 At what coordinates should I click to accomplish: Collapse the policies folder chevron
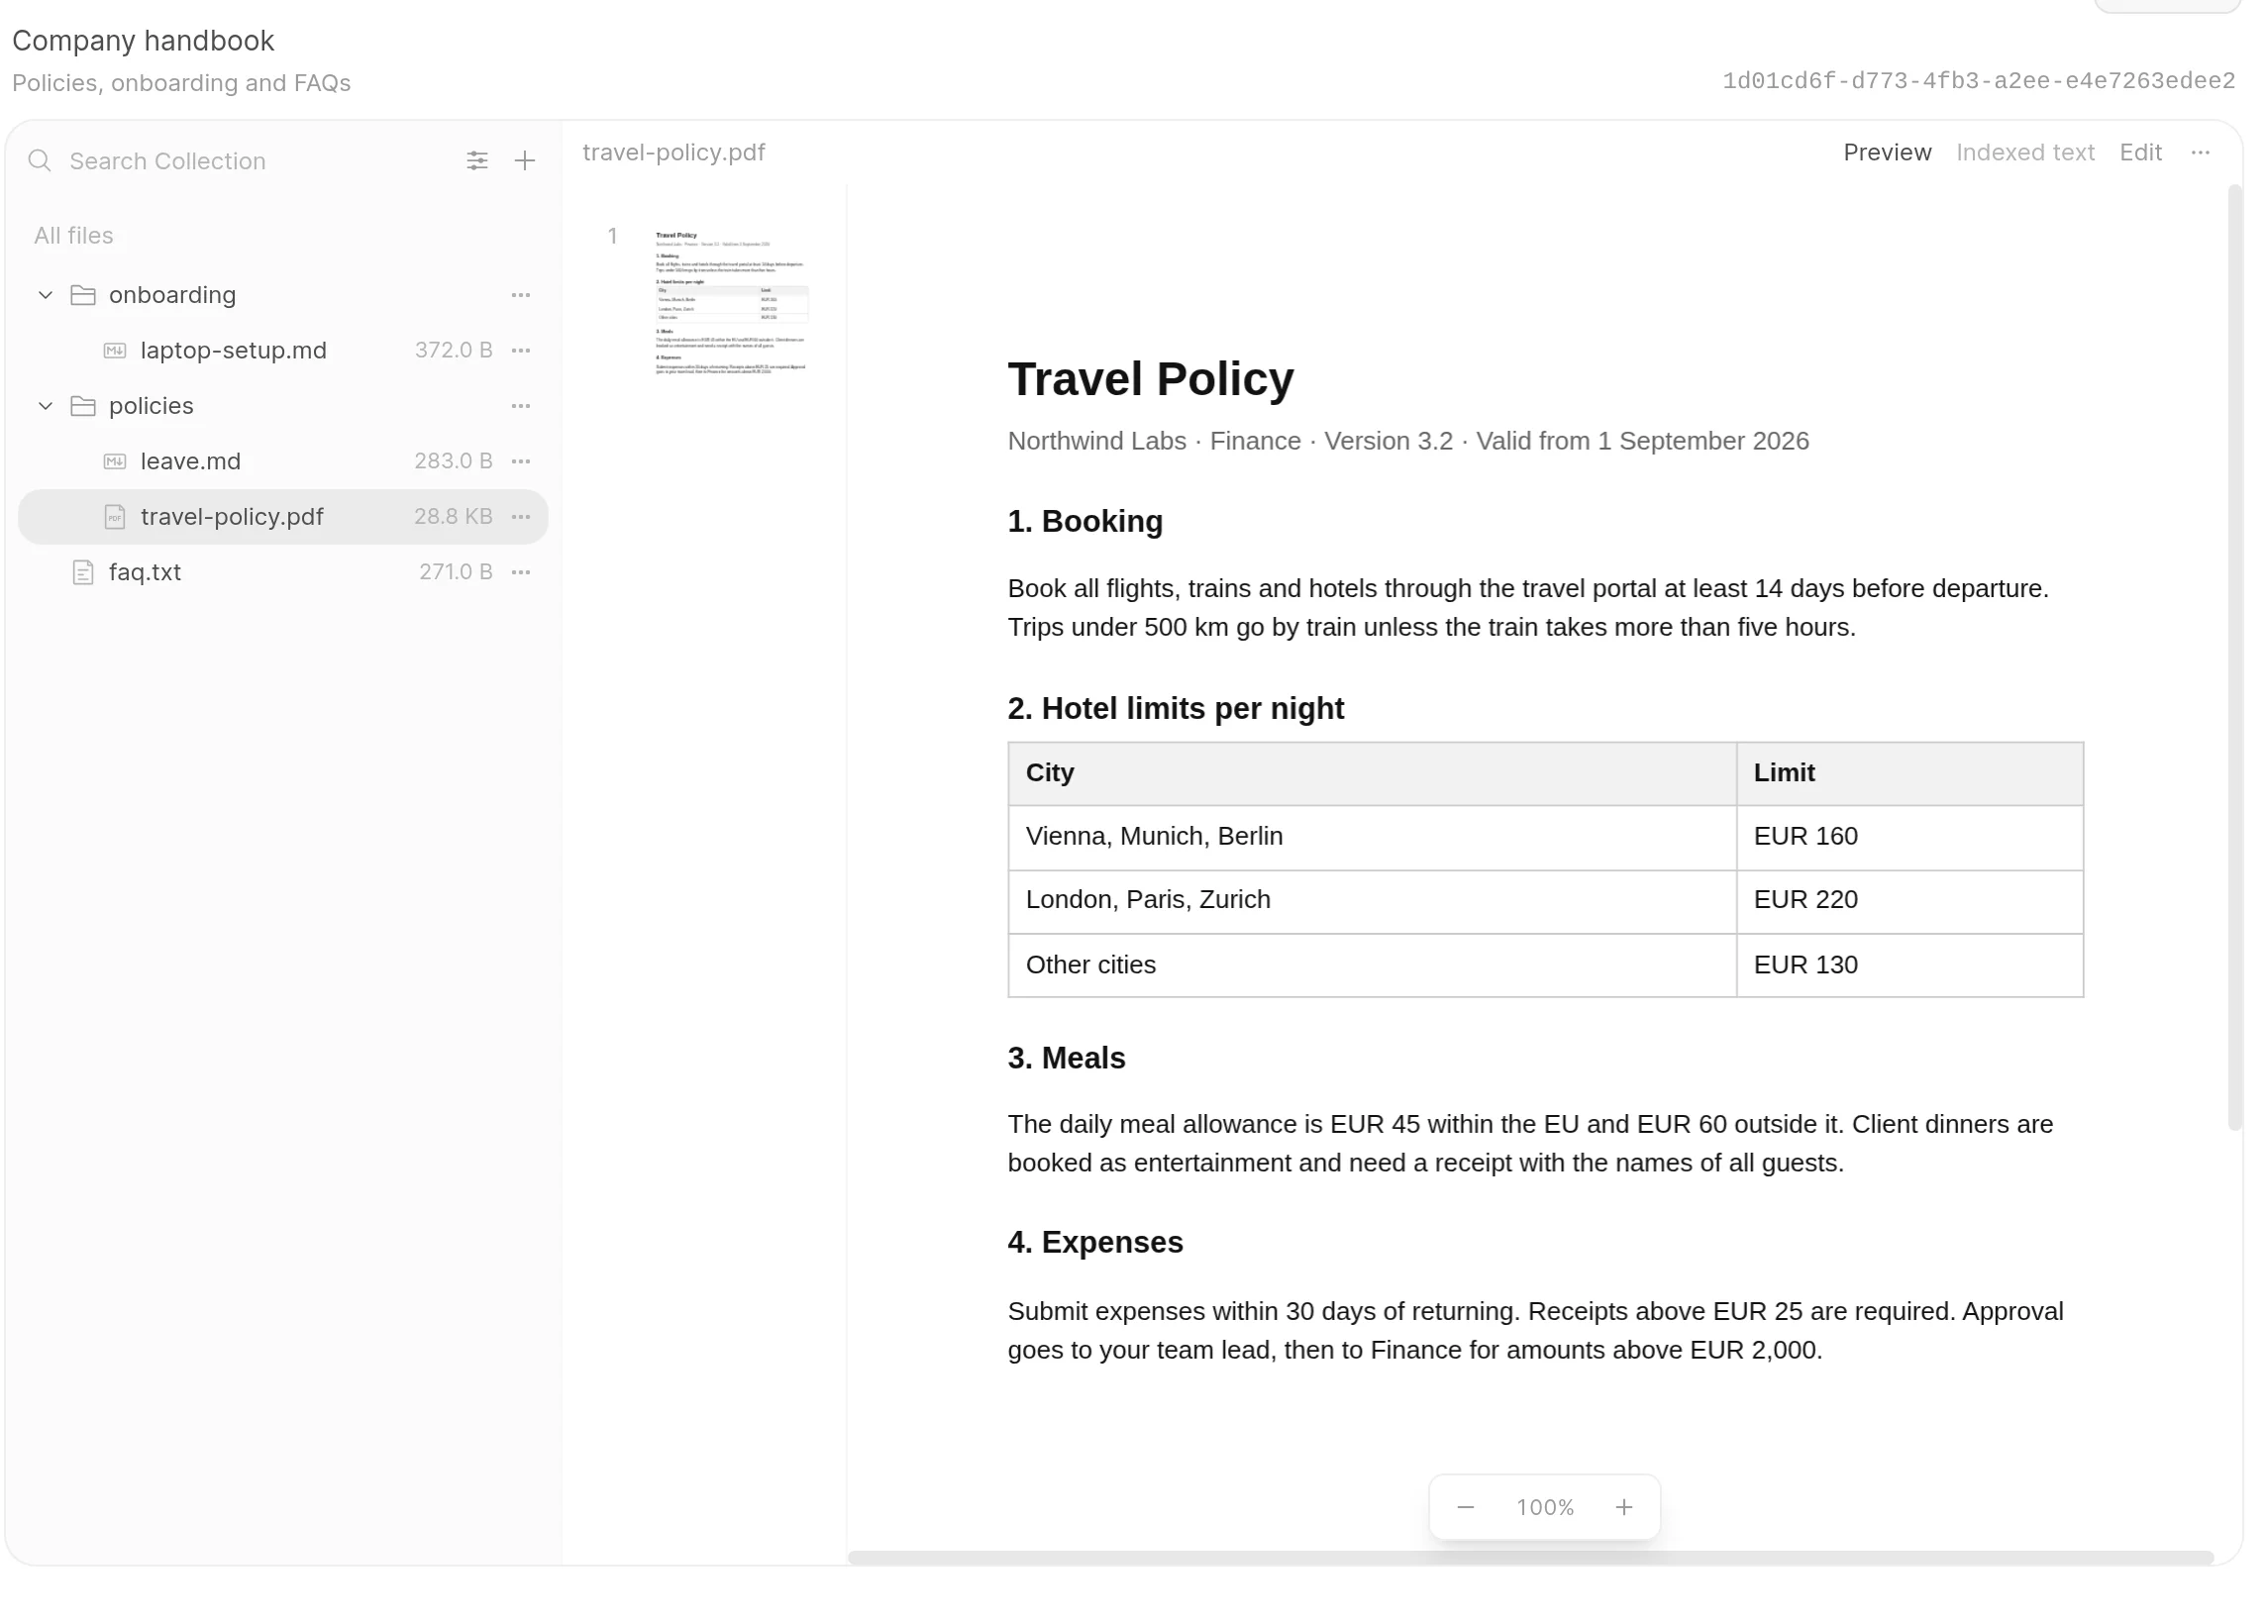click(45, 406)
